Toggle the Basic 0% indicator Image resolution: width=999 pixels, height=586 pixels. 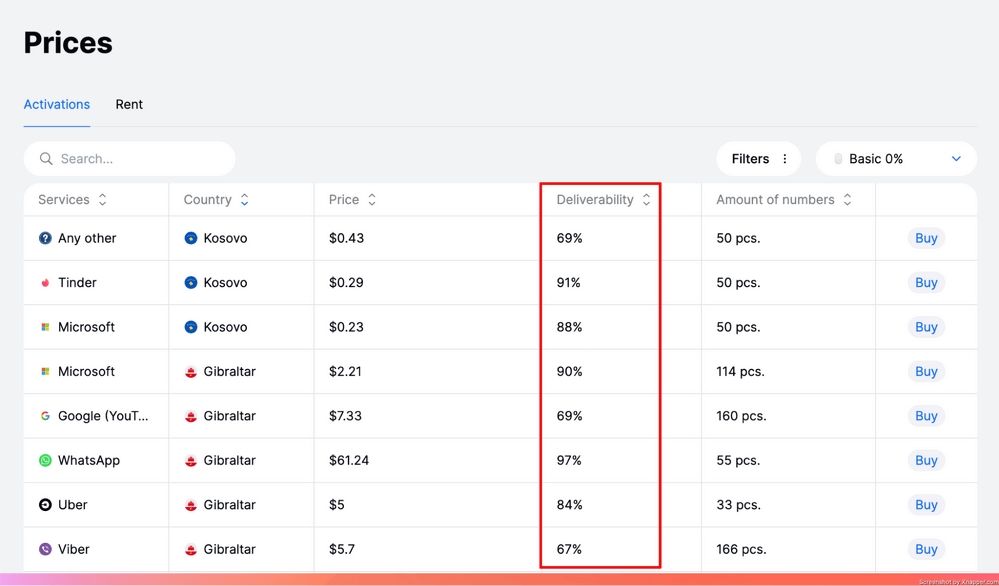point(838,159)
